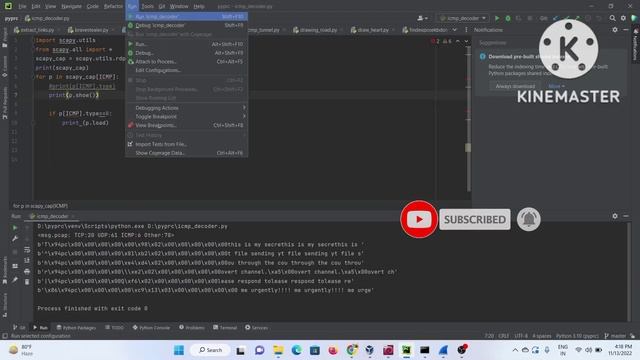Open Pull Requests tool window
The width and height of the screenshot is (640, 360).
tap(4, 103)
